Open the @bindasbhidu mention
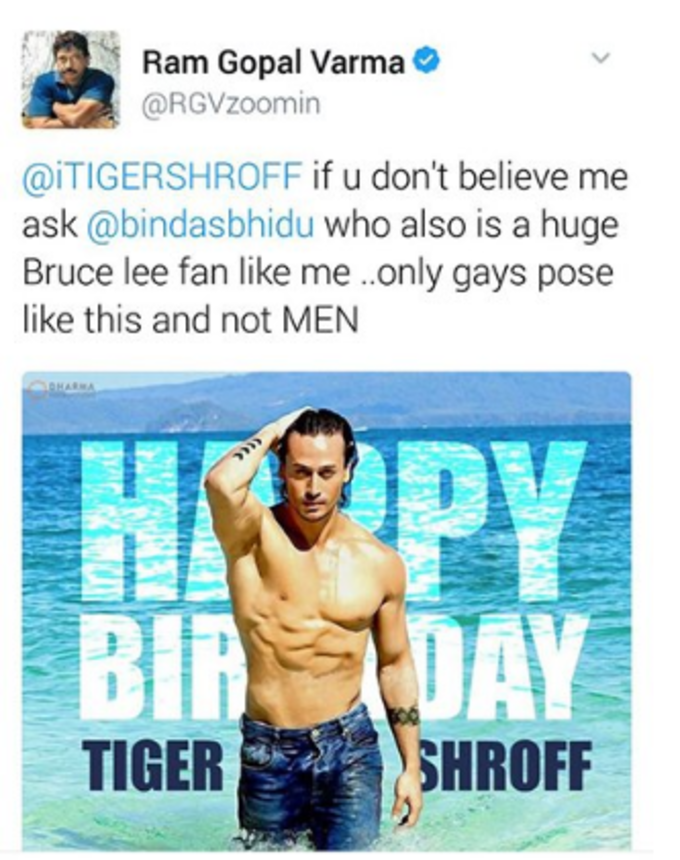This screenshot has height=860, width=680. click(x=201, y=225)
